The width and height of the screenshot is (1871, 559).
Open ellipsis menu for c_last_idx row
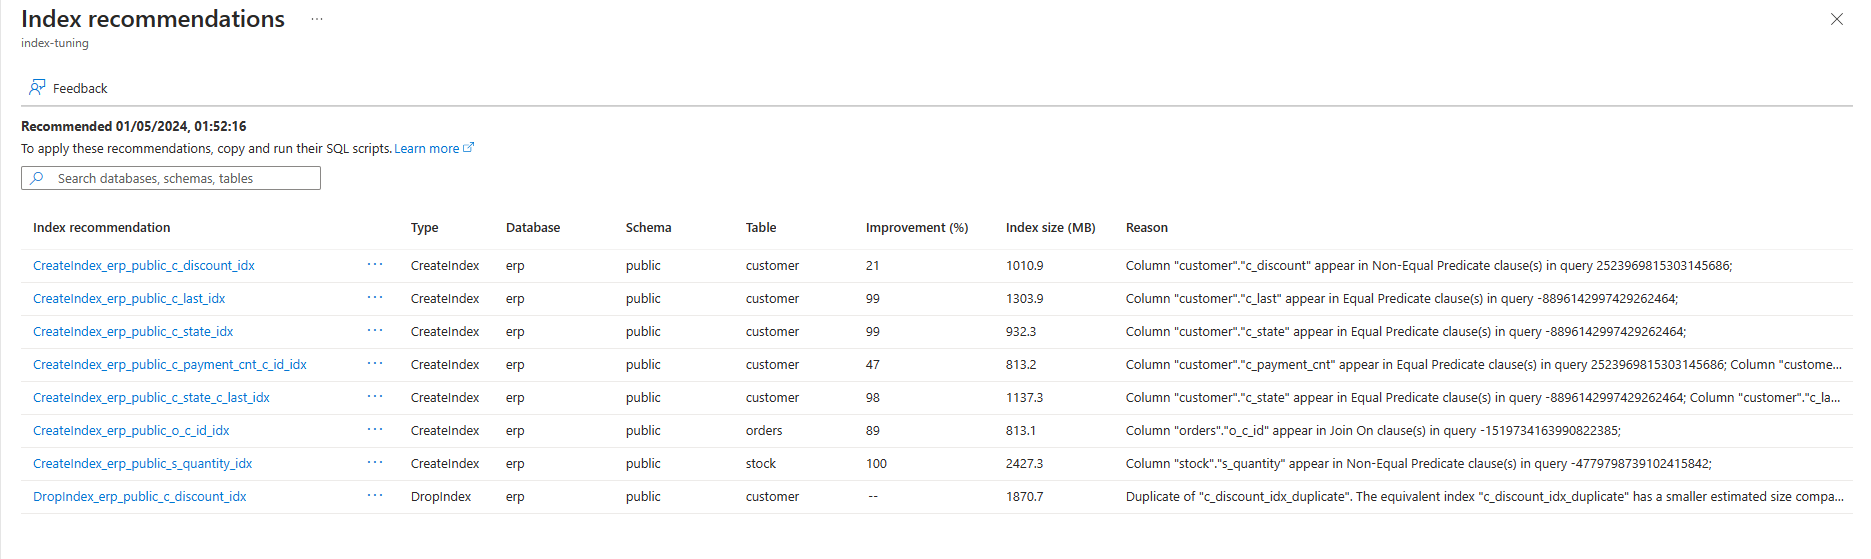pyautogui.click(x=375, y=298)
